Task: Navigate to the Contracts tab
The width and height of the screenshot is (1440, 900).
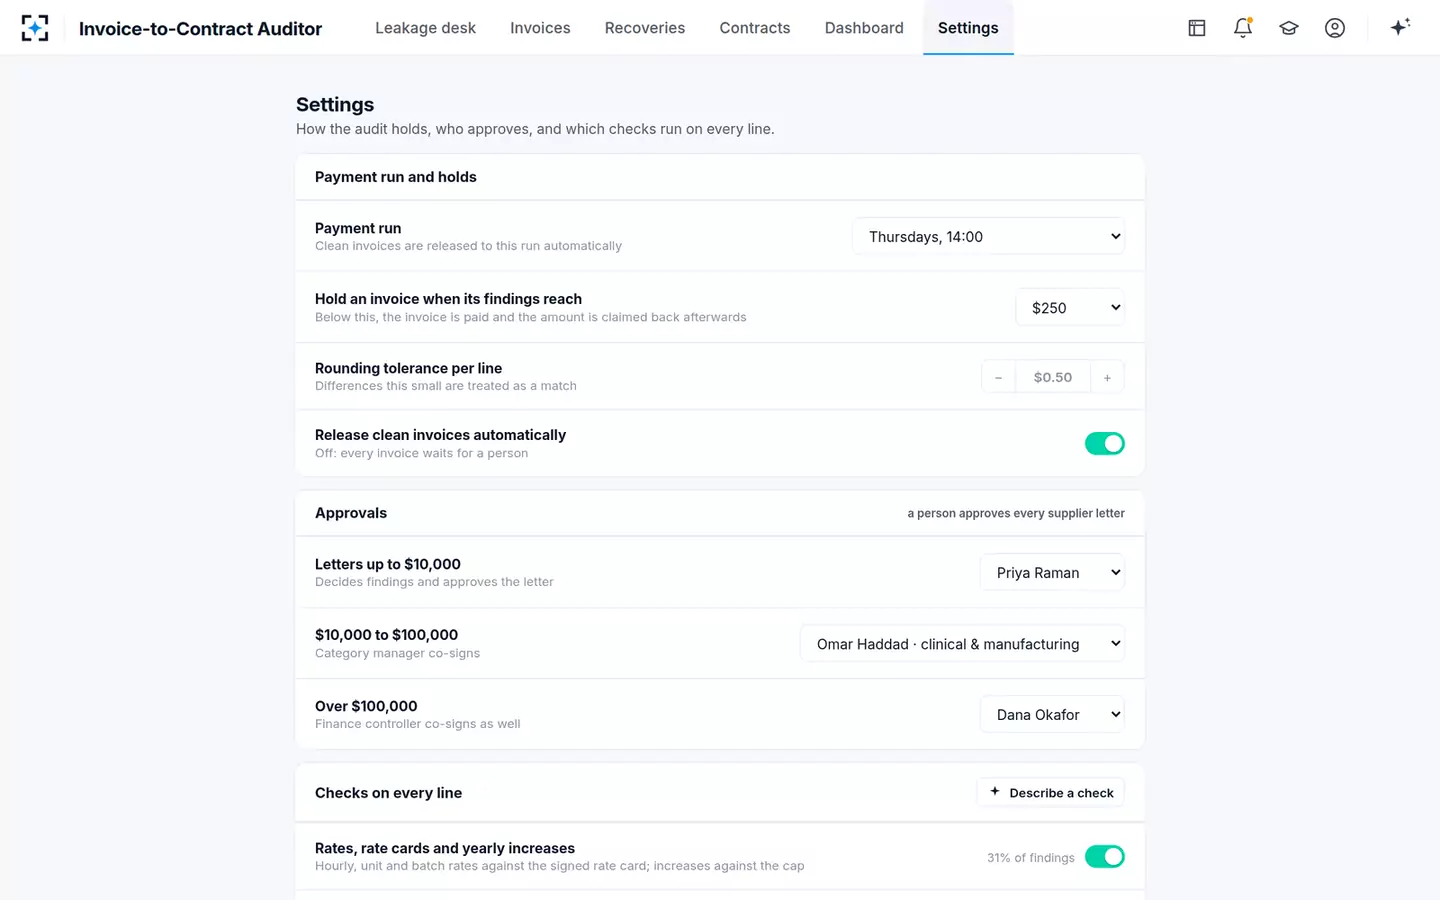Action: [755, 28]
